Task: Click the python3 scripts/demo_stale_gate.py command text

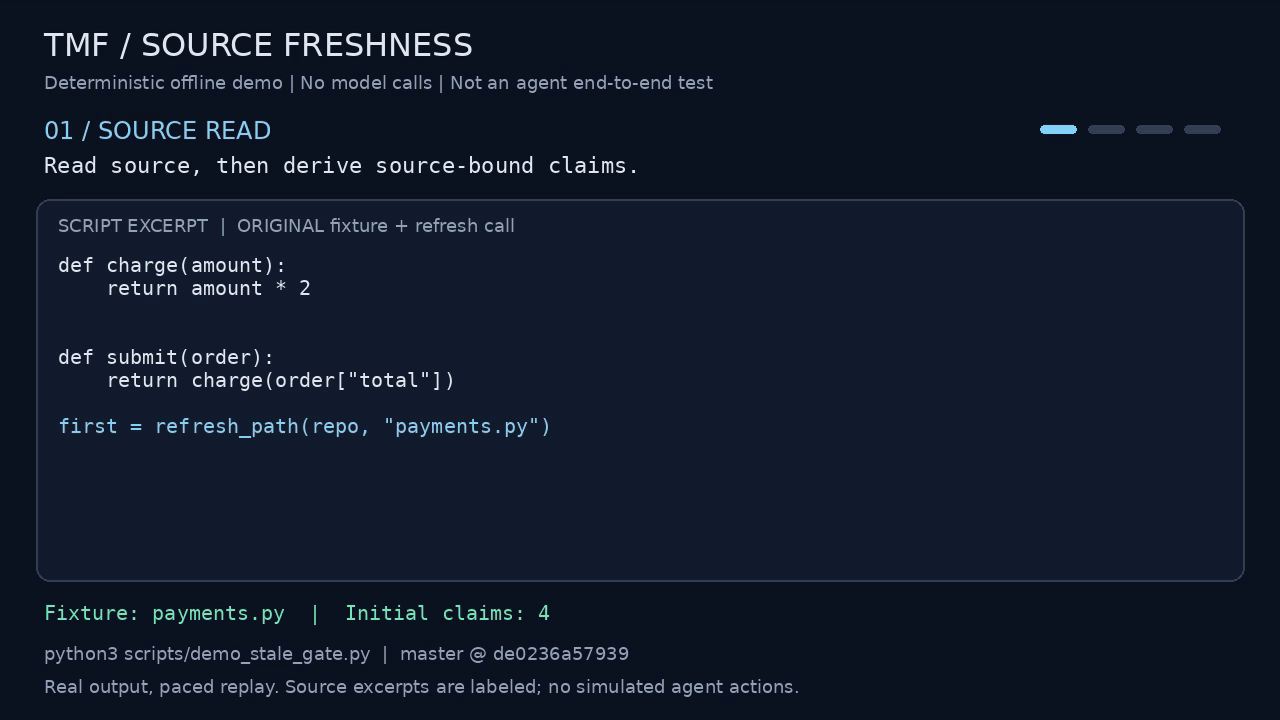Action: coord(207,654)
